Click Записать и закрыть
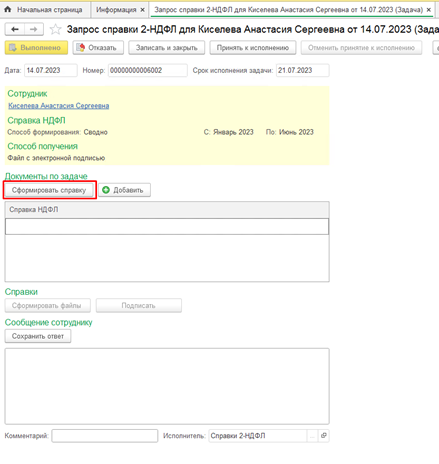This screenshot has height=464, width=439. [166, 48]
